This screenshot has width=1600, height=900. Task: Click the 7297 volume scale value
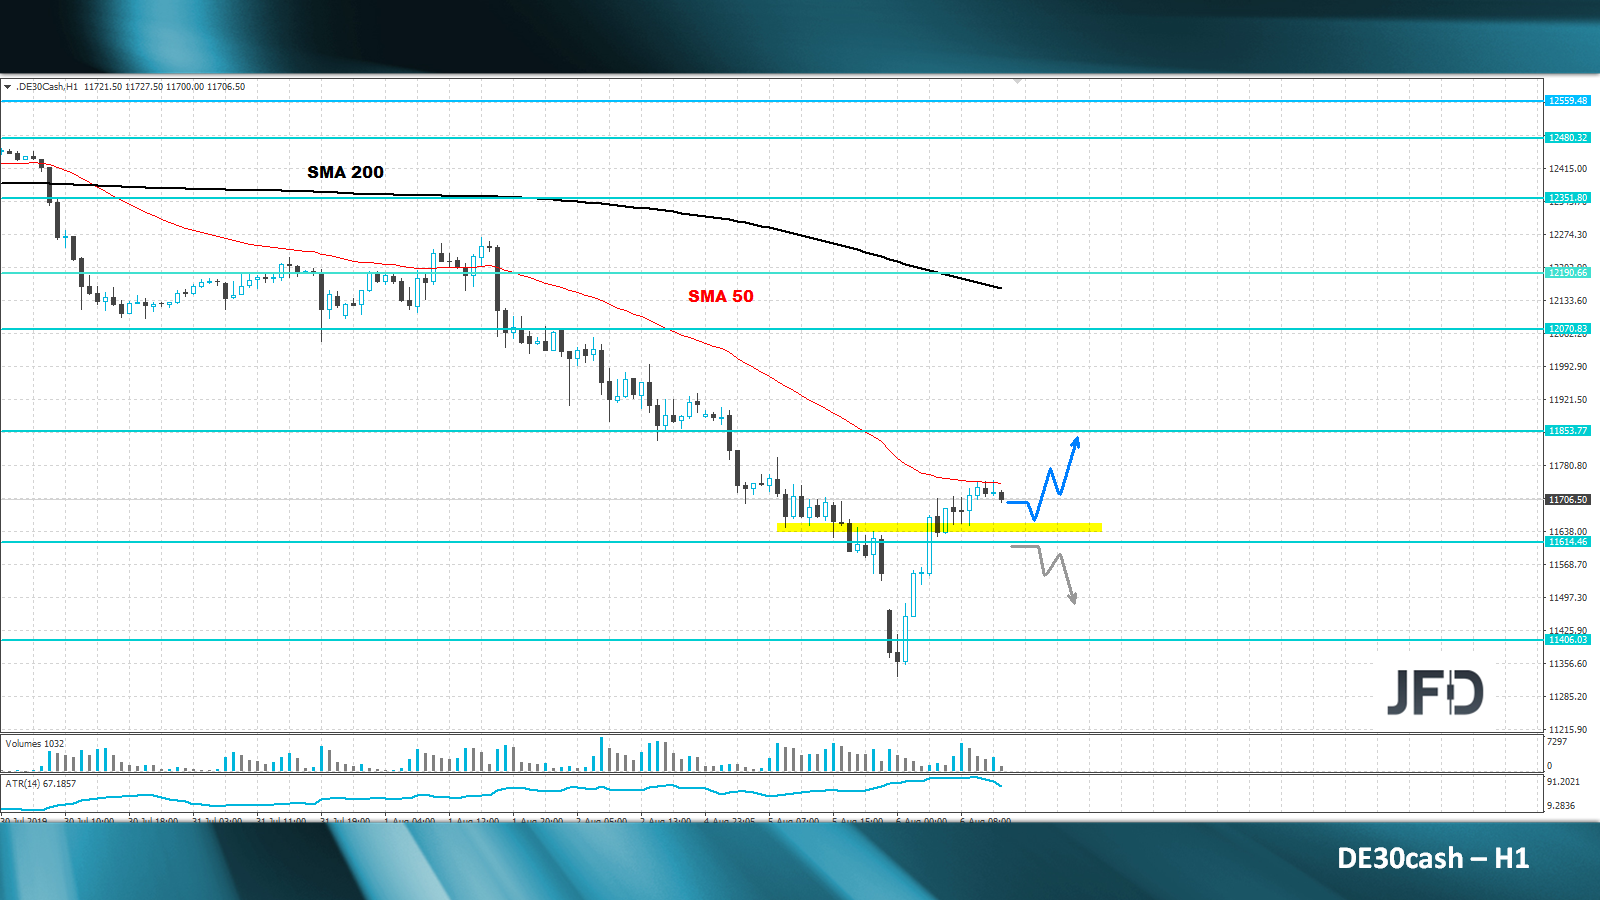[x=1557, y=742]
